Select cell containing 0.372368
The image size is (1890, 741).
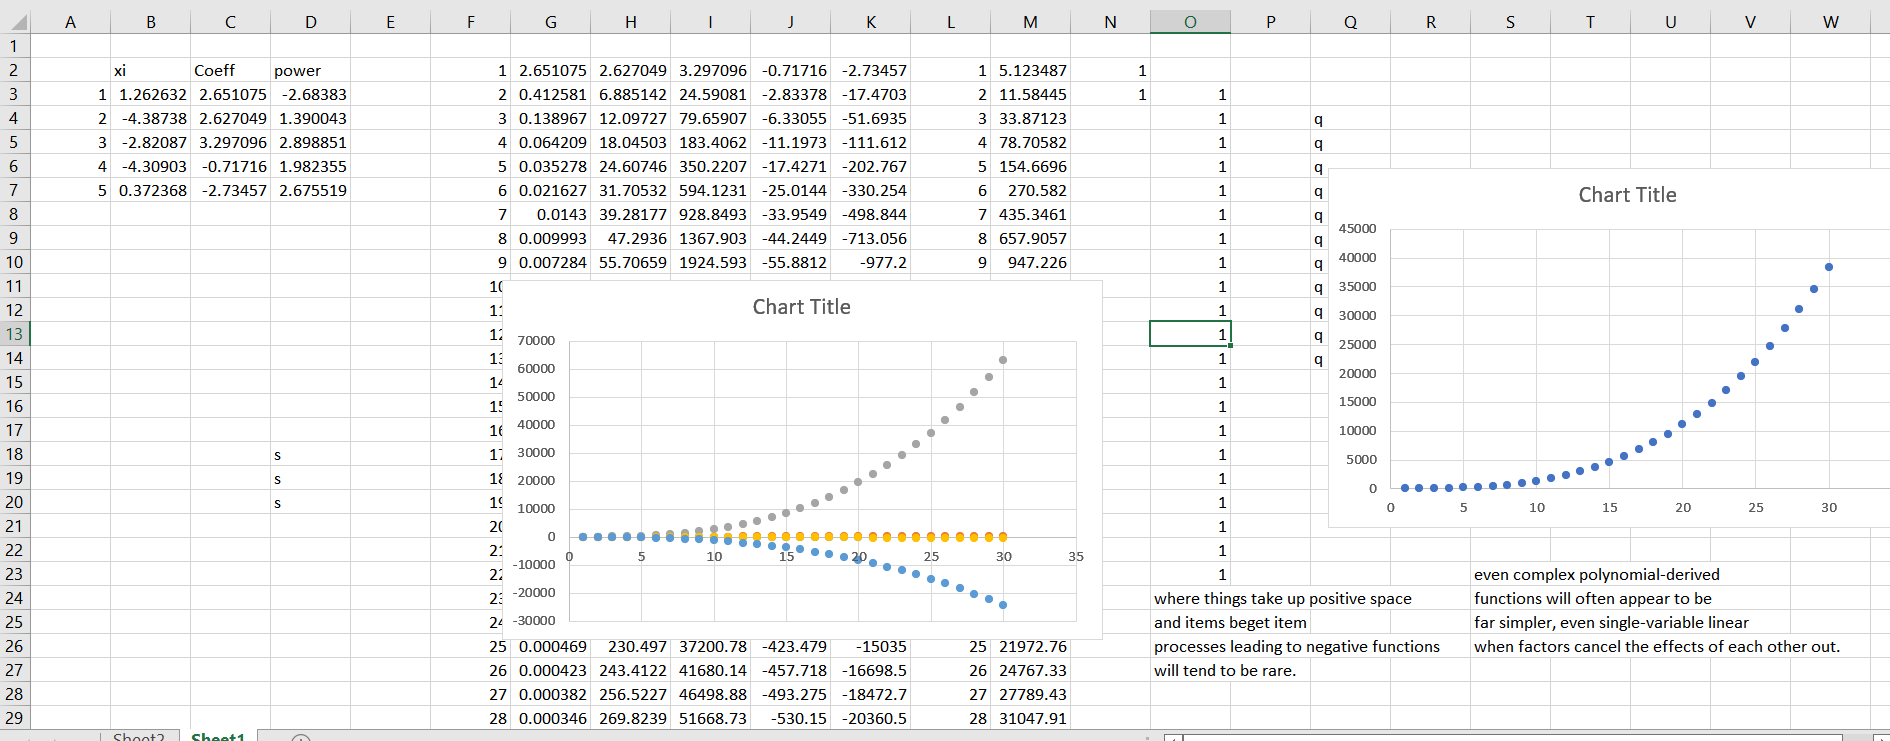tap(150, 190)
